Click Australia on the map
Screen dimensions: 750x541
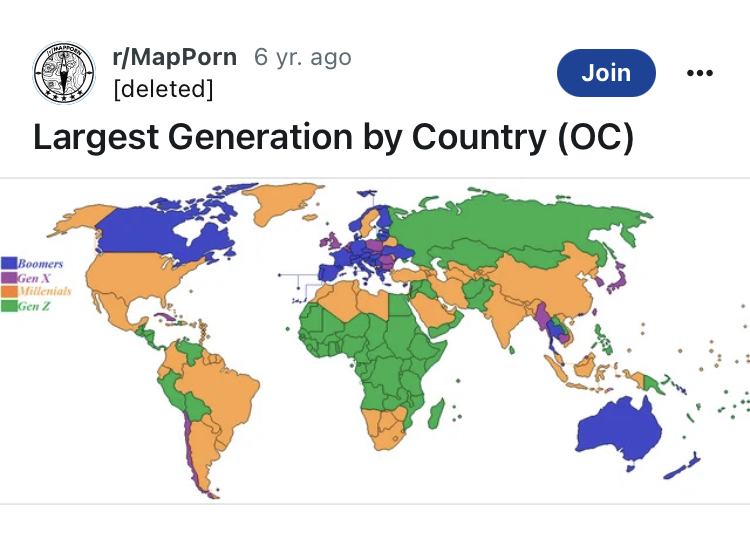click(x=619, y=429)
